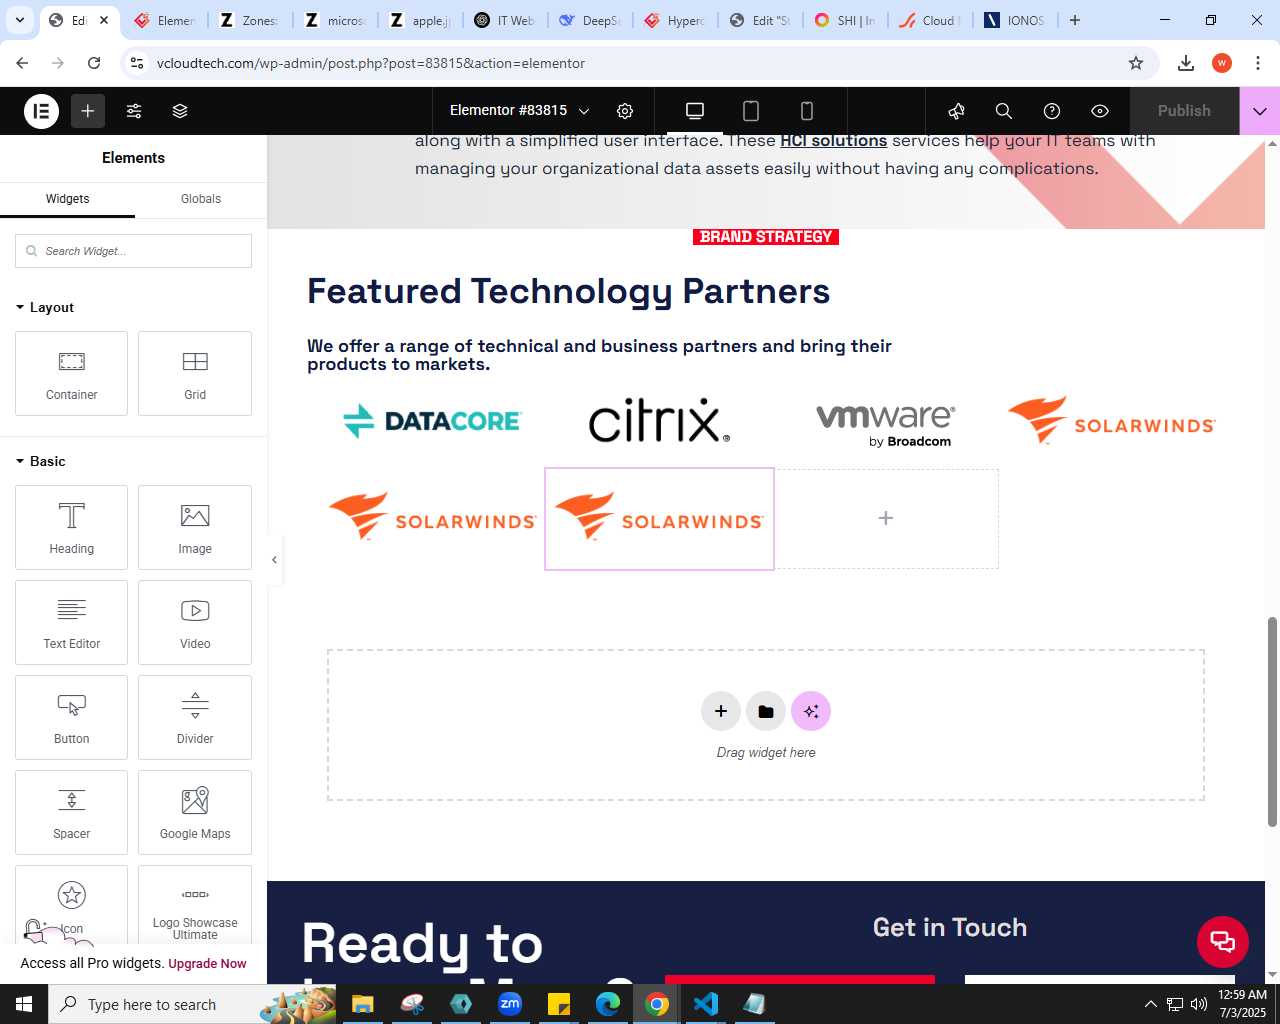Open What's New megaphone icon
The width and height of the screenshot is (1280, 1024).
[956, 111]
